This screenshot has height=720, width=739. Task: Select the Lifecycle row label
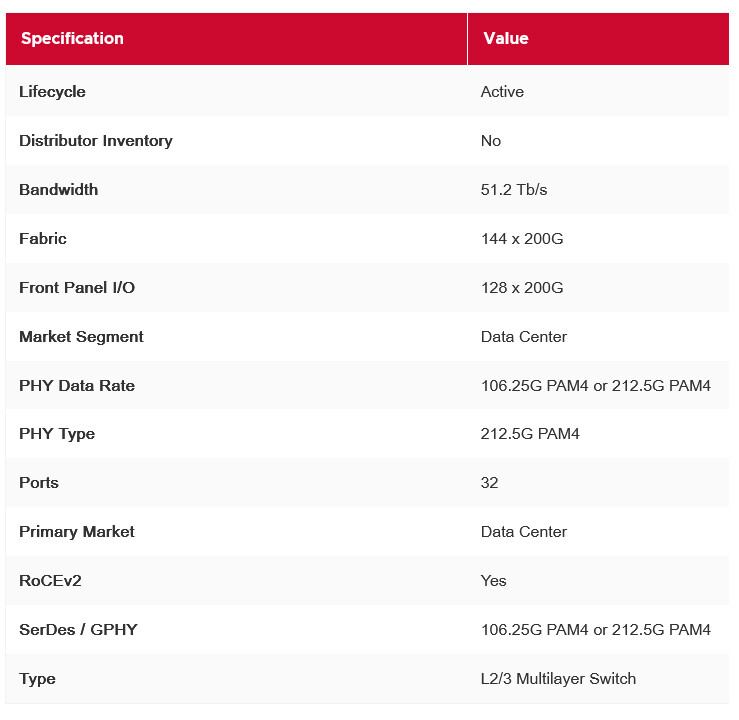(x=52, y=92)
